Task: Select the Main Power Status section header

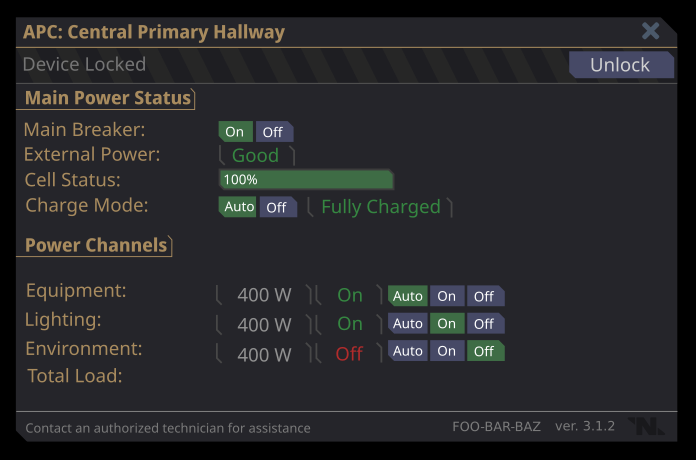Action: [x=107, y=98]
